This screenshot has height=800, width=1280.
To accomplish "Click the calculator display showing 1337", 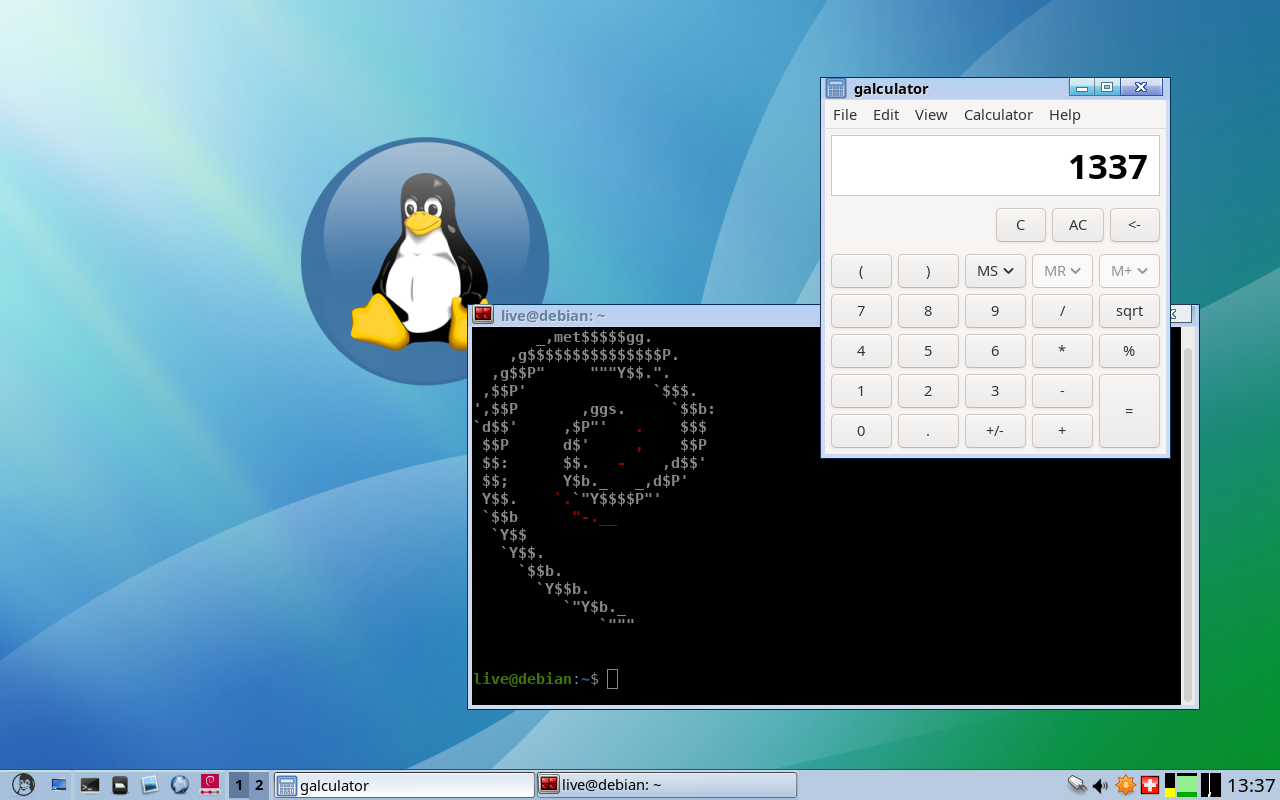I will [x=995, y=166].
